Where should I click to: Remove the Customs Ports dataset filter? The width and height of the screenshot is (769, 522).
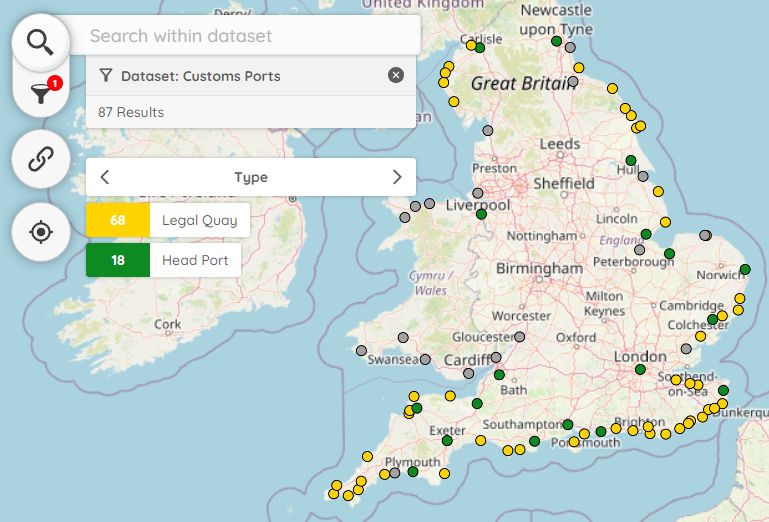(x=396, y=75)
